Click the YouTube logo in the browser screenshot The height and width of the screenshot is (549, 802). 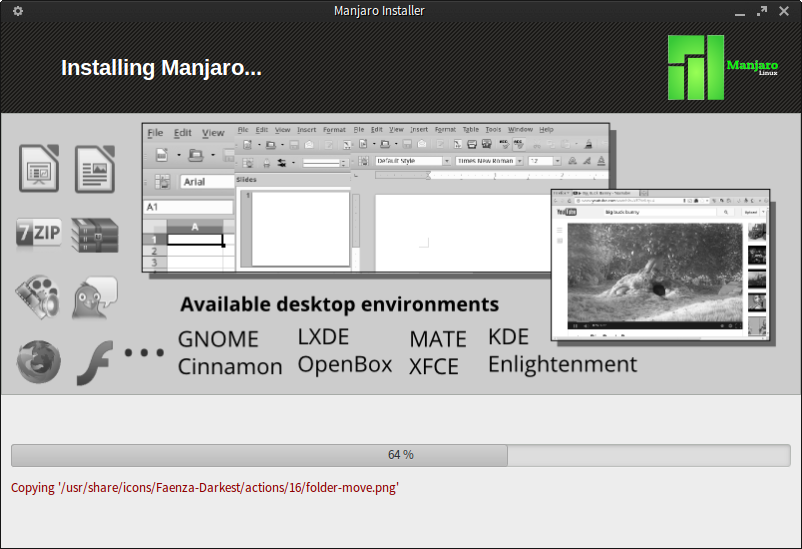click(567, 212)
